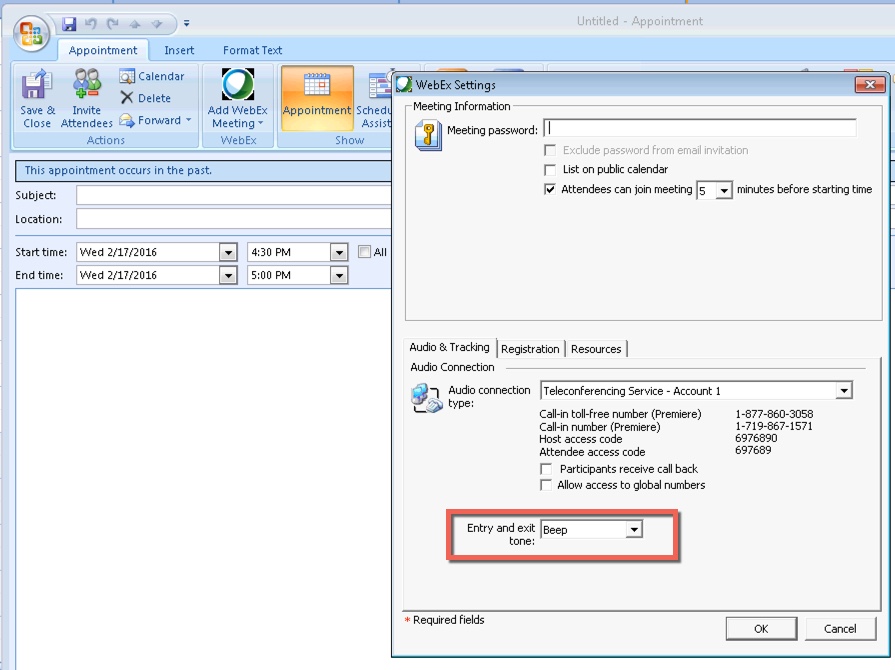This screenshot has width=895, height=670.
Task: Click the call-in number 1-719-867-1571
Action: tap(773, 426)
